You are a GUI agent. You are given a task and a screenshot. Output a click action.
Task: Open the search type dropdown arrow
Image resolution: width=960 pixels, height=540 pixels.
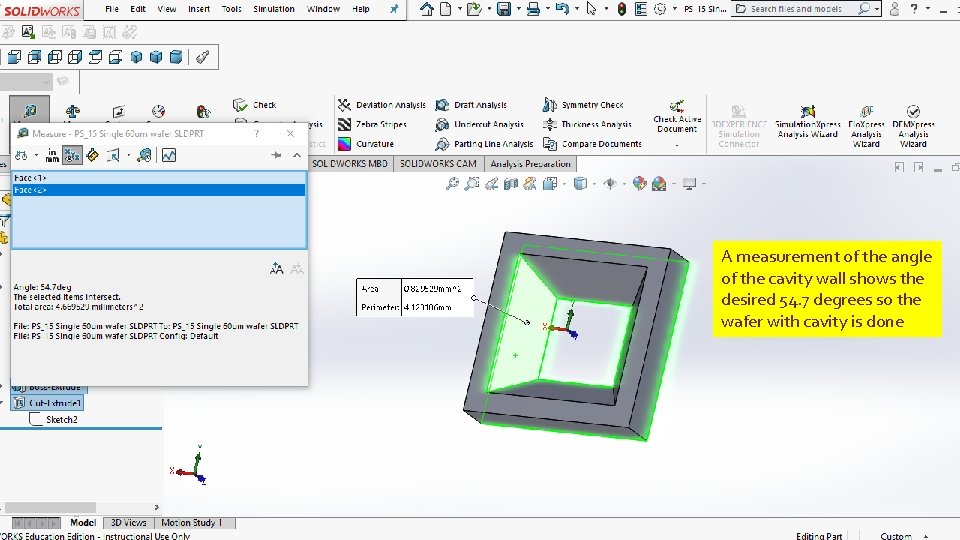[x=877, y=9]
